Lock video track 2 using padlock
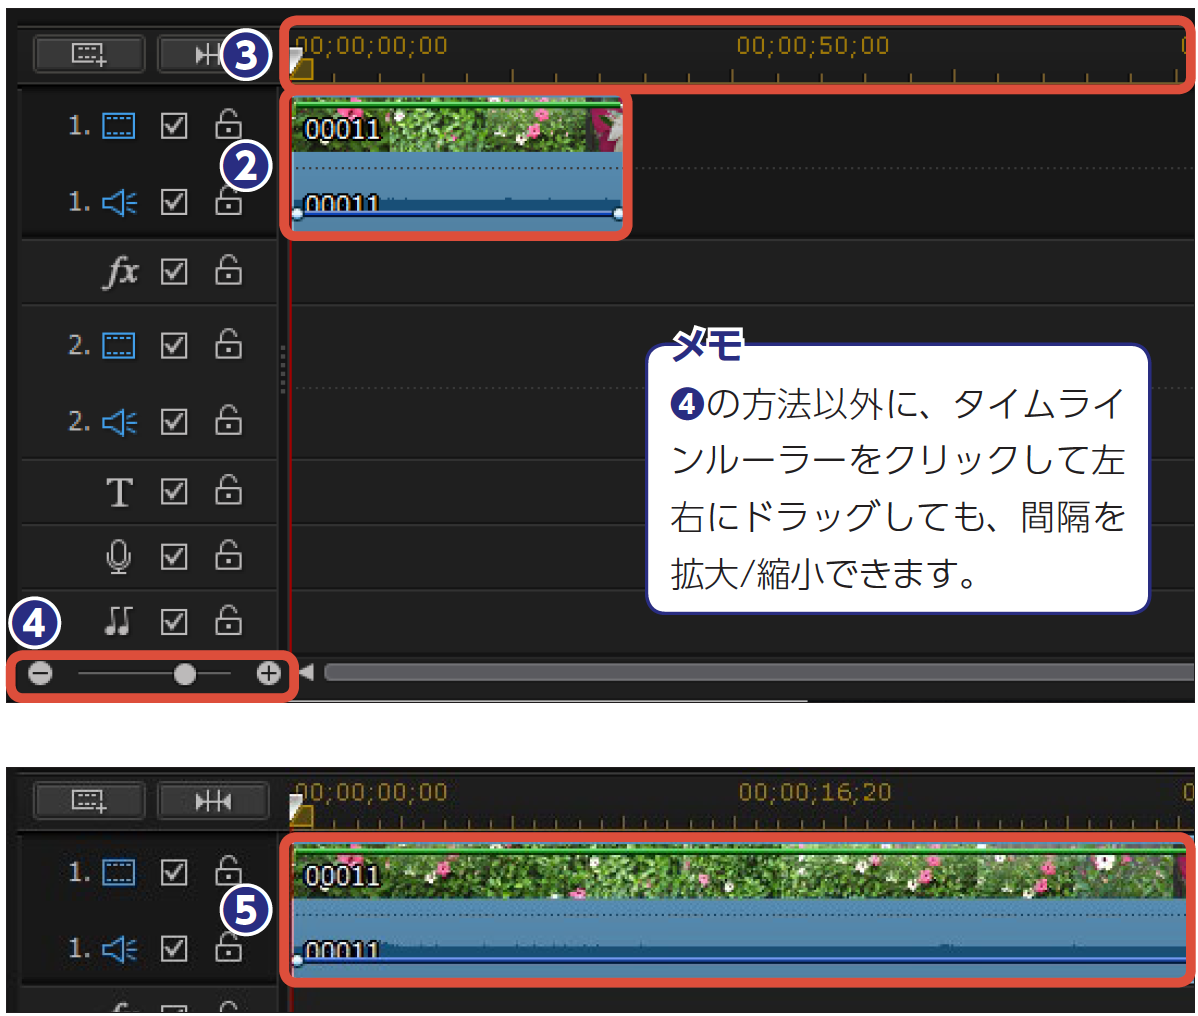 tap(228, 345)
